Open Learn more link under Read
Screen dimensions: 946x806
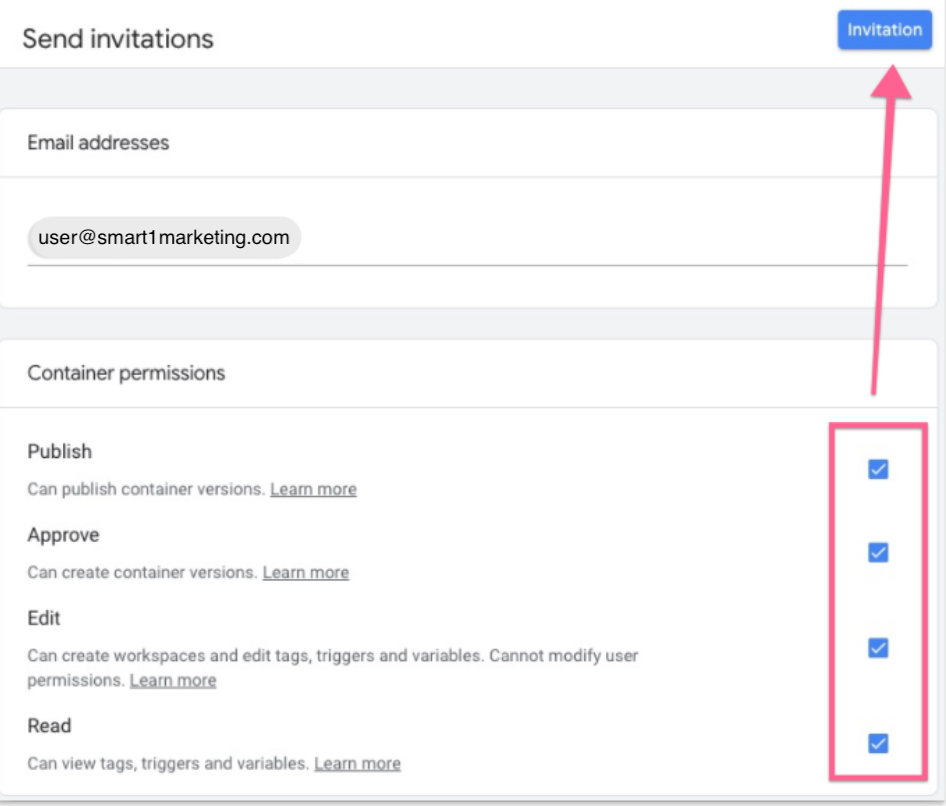(357, 763)
